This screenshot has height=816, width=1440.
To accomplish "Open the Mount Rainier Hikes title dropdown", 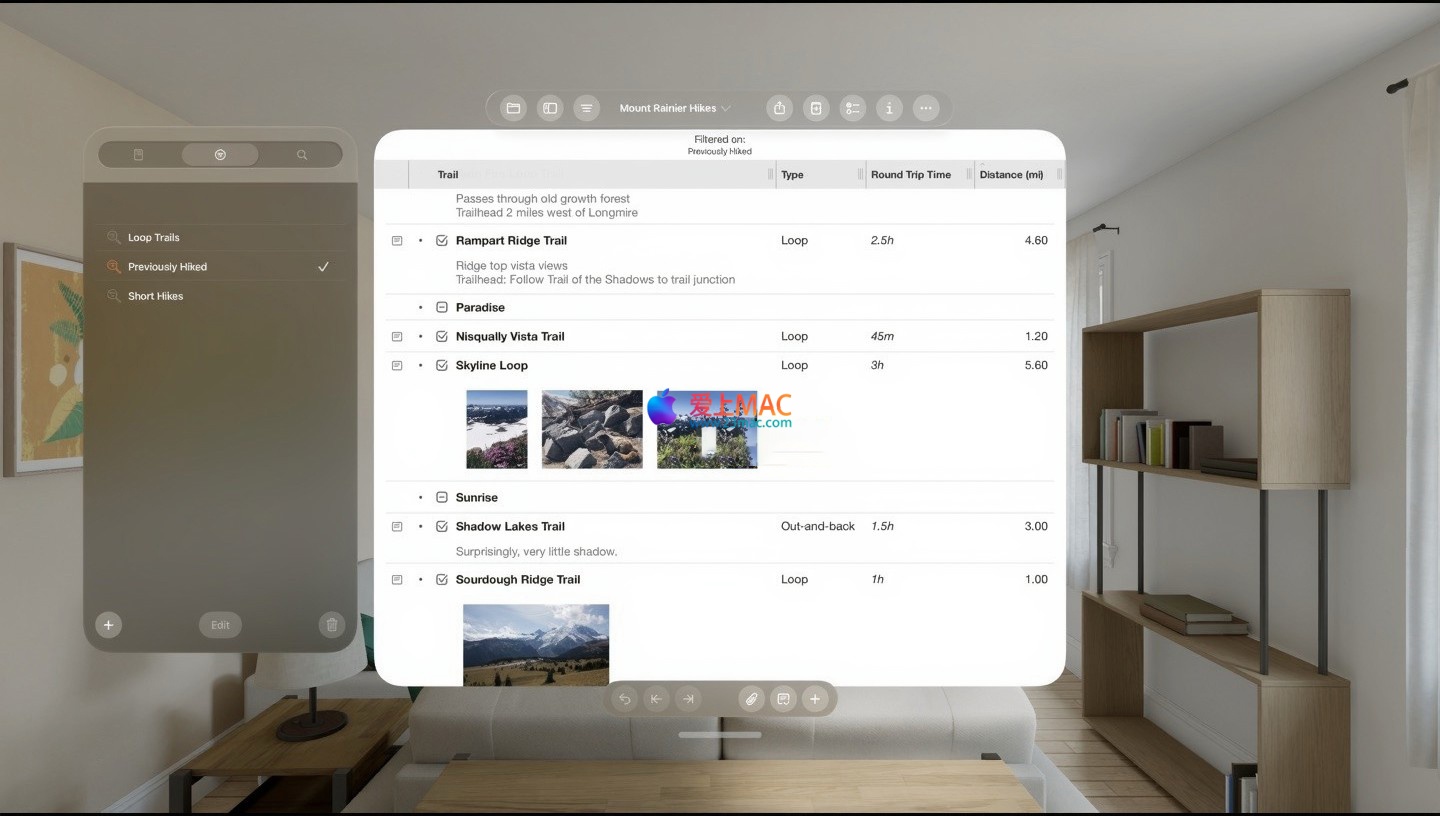I will pyautogui.click(x=675, y=108).
